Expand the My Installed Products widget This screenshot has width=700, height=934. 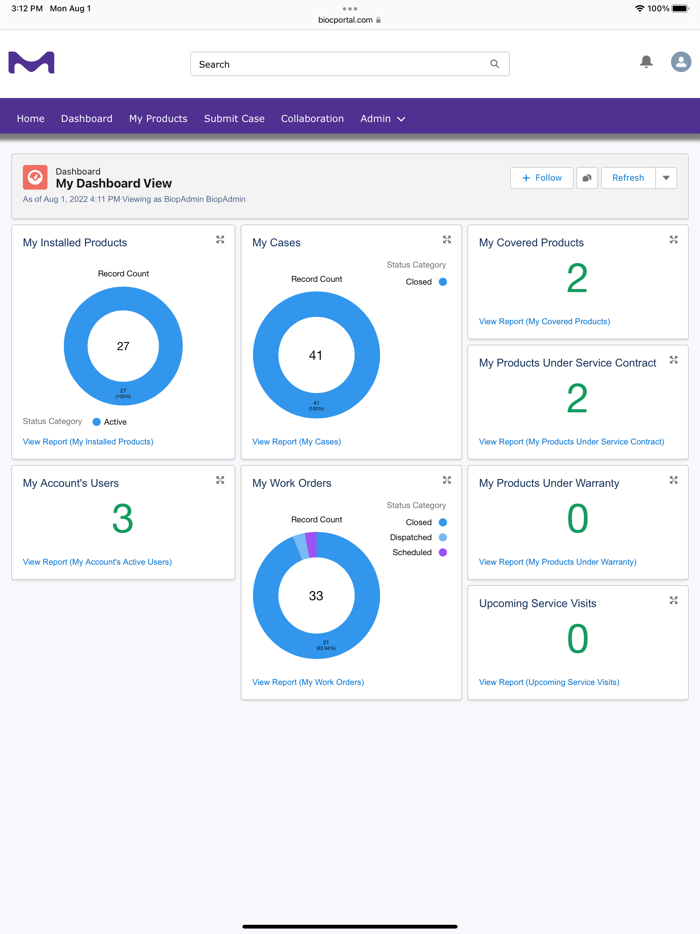tap(220, 239)
